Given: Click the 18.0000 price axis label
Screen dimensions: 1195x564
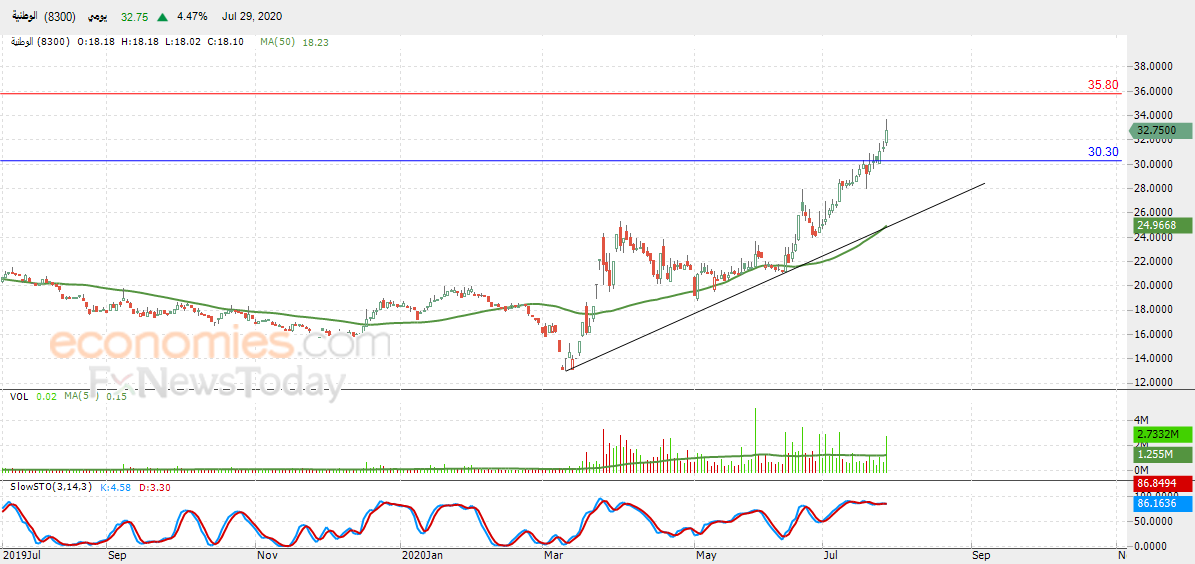Looking at the screenshot, I should click(x=1154, y=310).
